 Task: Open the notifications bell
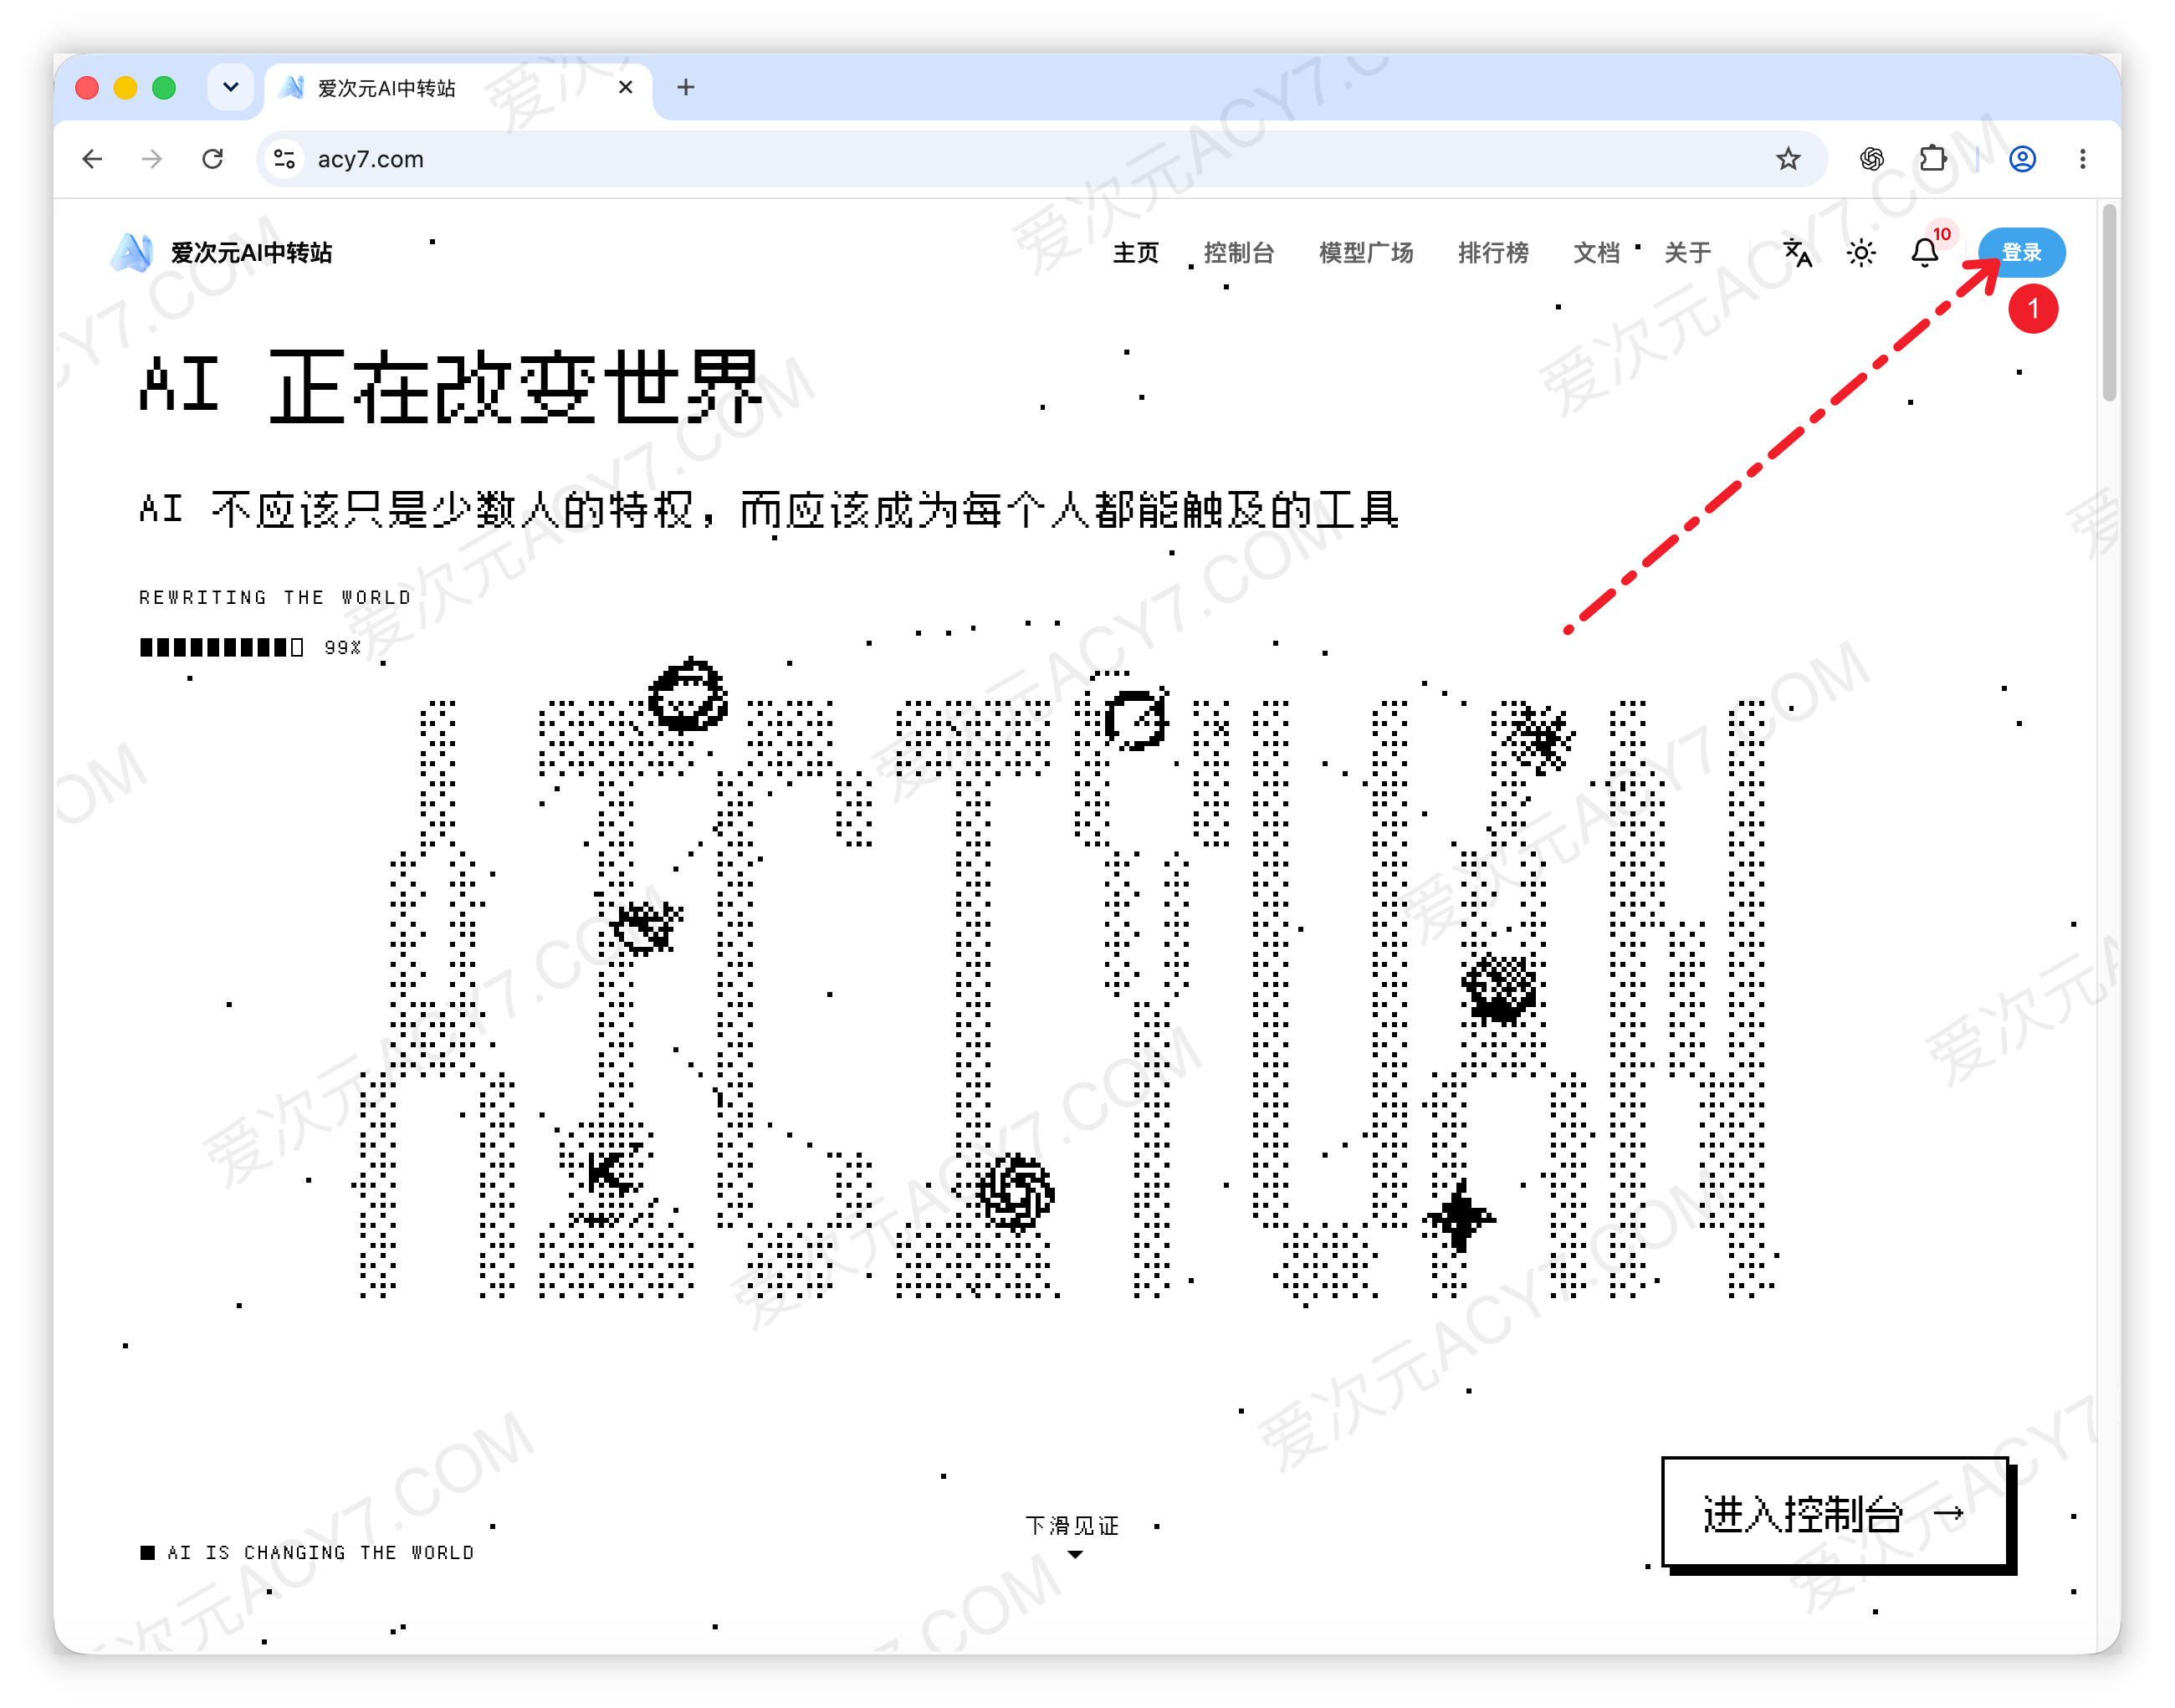[1925, 253]
